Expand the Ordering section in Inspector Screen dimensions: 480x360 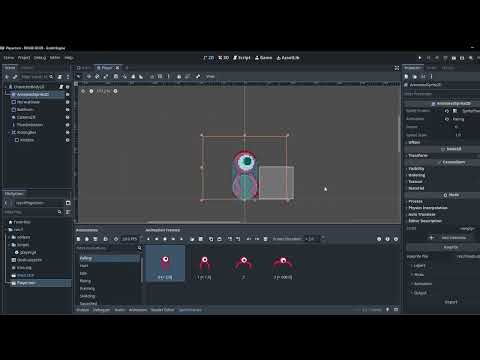coord(416,175)
